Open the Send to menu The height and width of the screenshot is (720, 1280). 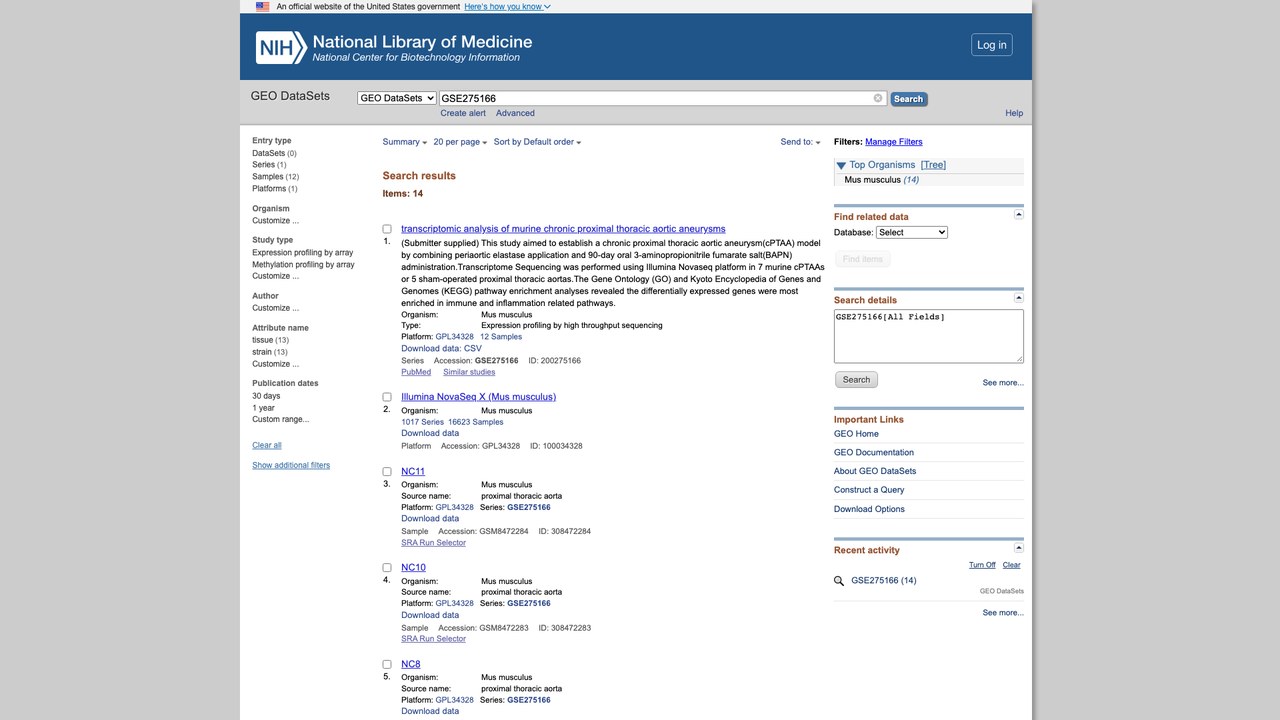[800, 142]
